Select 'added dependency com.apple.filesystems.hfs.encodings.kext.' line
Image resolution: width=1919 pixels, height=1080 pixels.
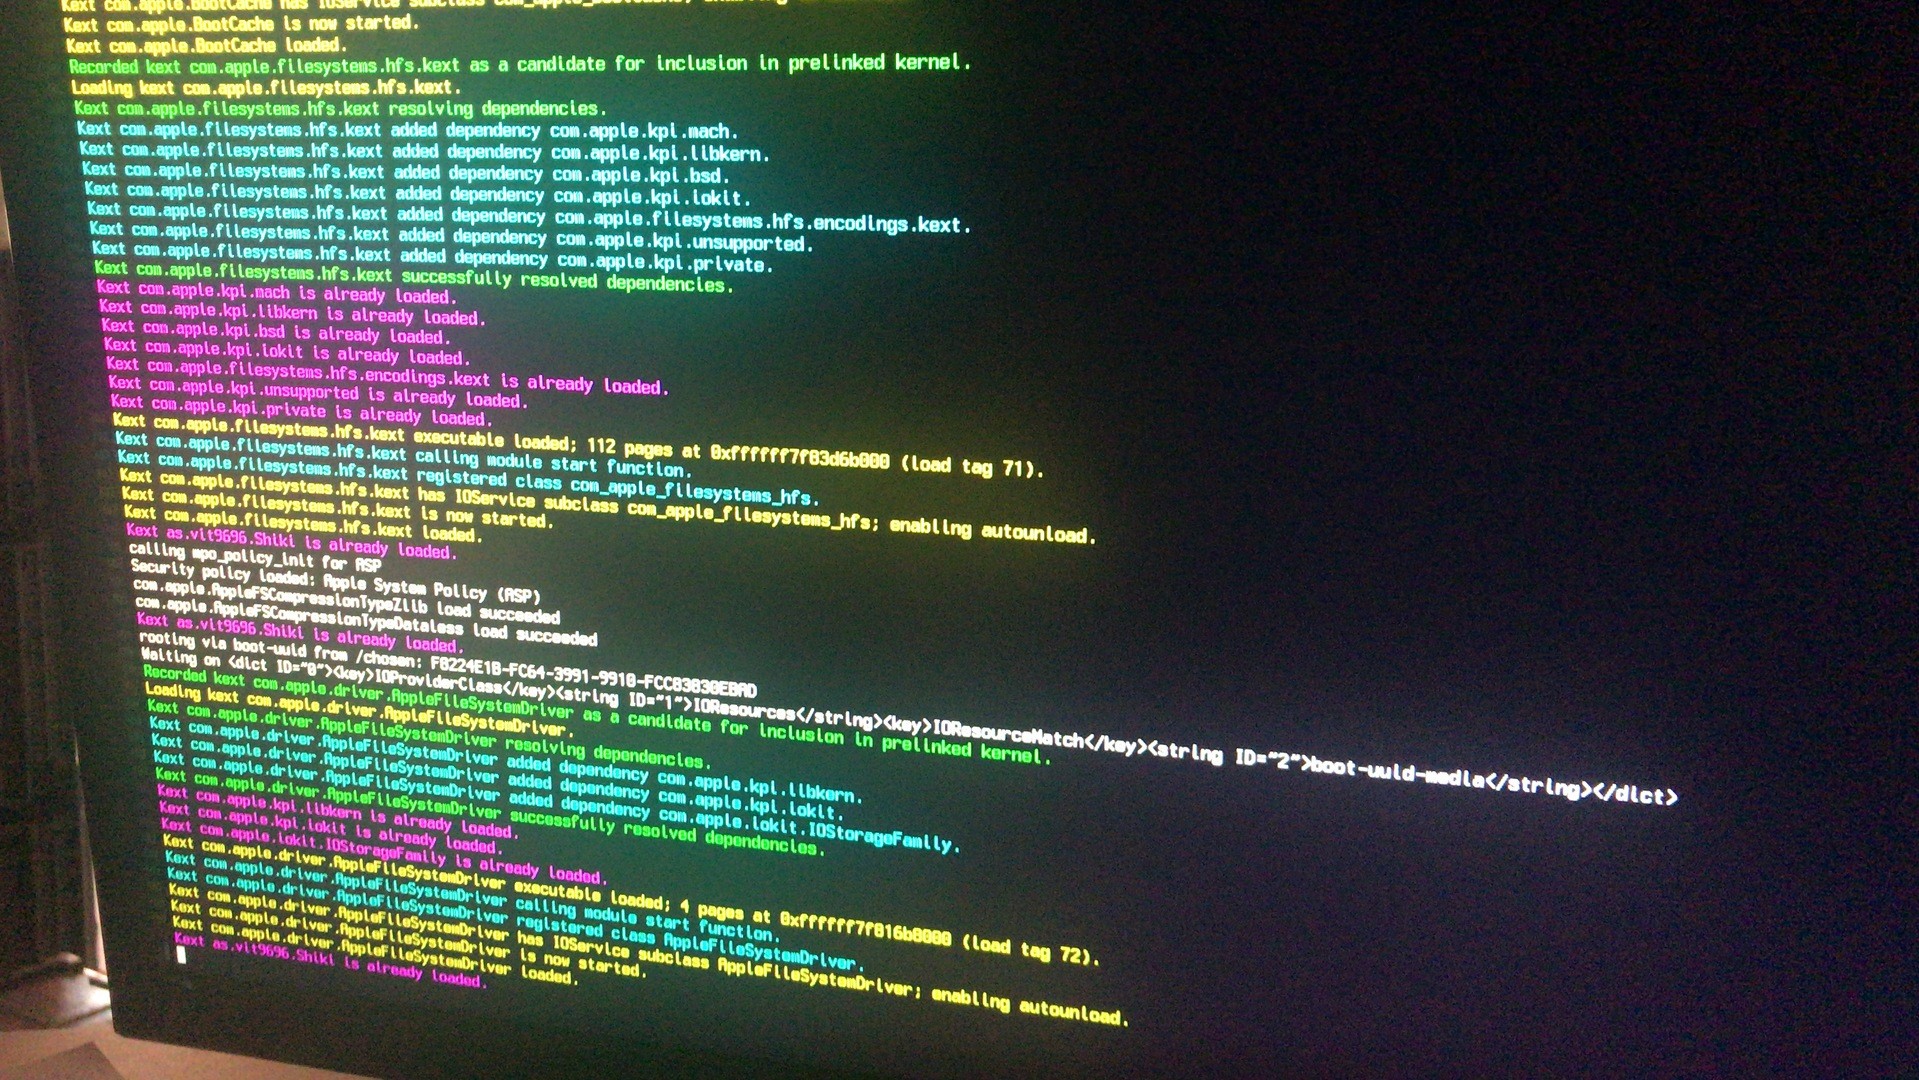coord(529,218)
